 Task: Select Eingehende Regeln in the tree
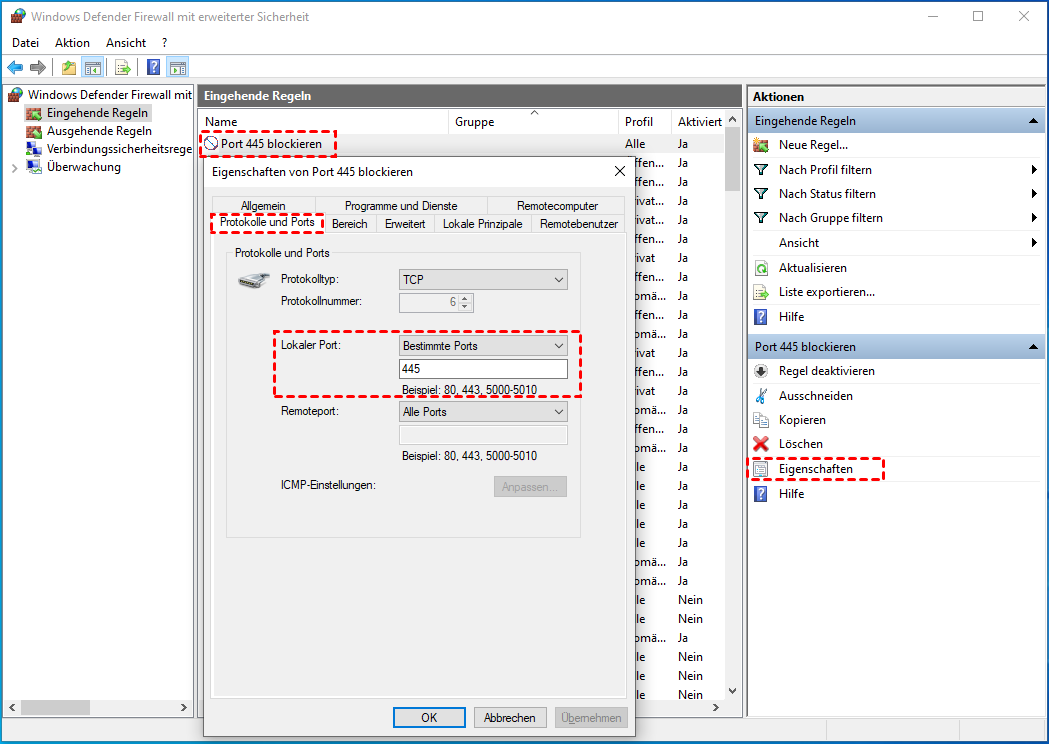[97, 113]
